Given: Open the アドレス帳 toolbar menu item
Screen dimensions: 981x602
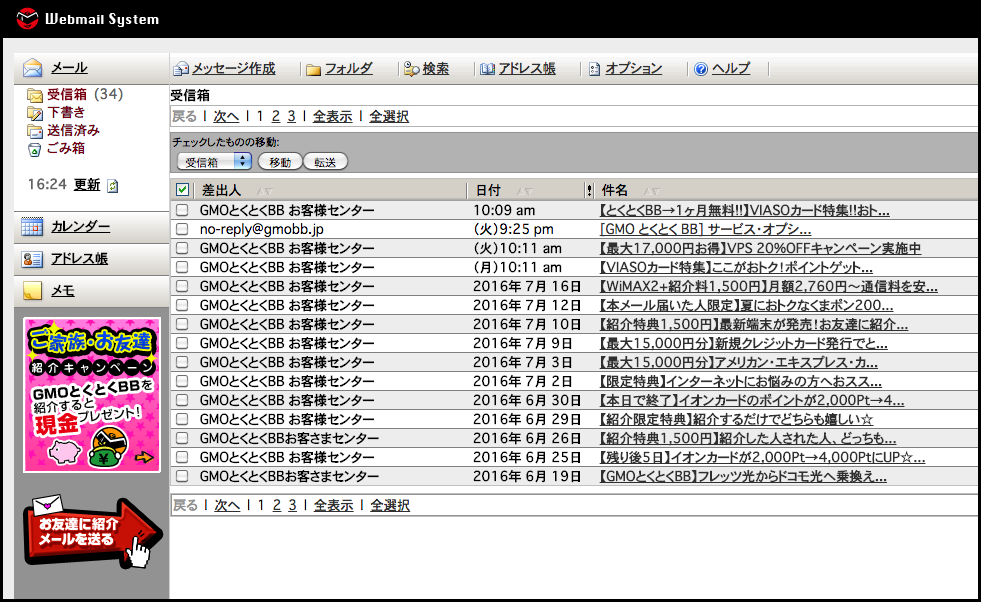Looking at the screenshot, I should (527, 69).
